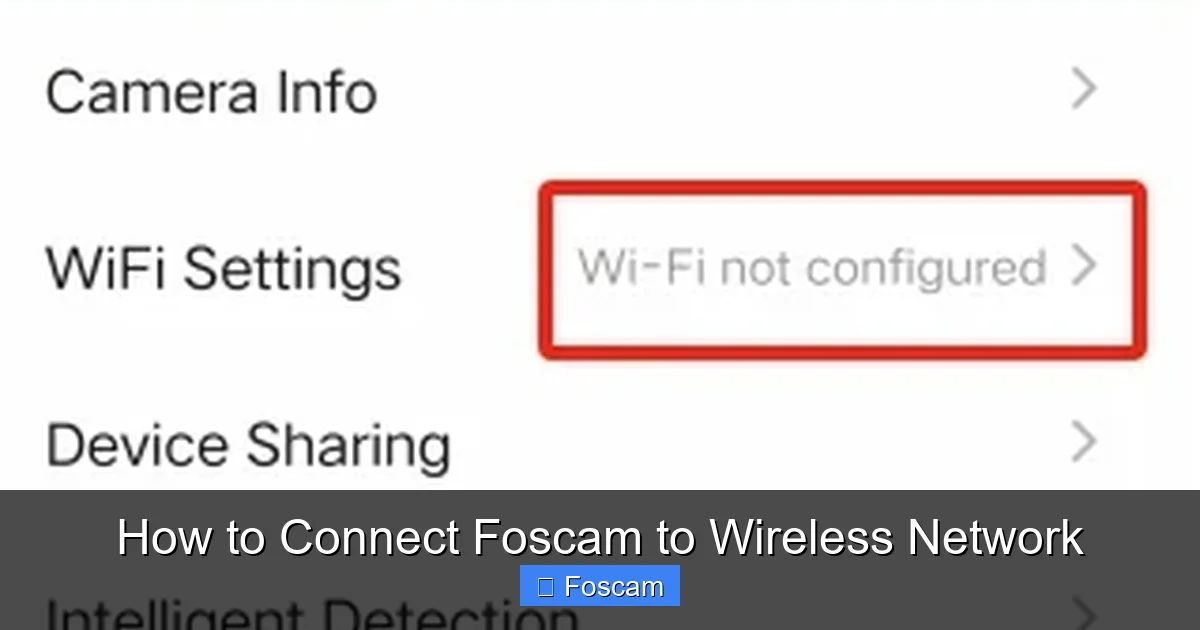1200x630 pixels.
Task: Click the article title about connecting Foscam
Action: click(x=600, y=537)
